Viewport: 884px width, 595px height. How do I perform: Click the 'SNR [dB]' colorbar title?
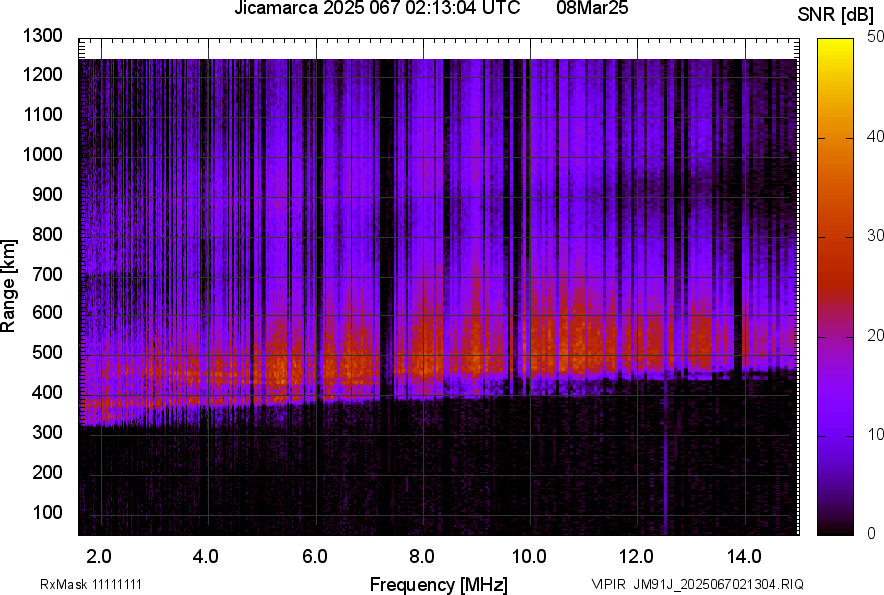pyautogui.click(x=835, y=15)
